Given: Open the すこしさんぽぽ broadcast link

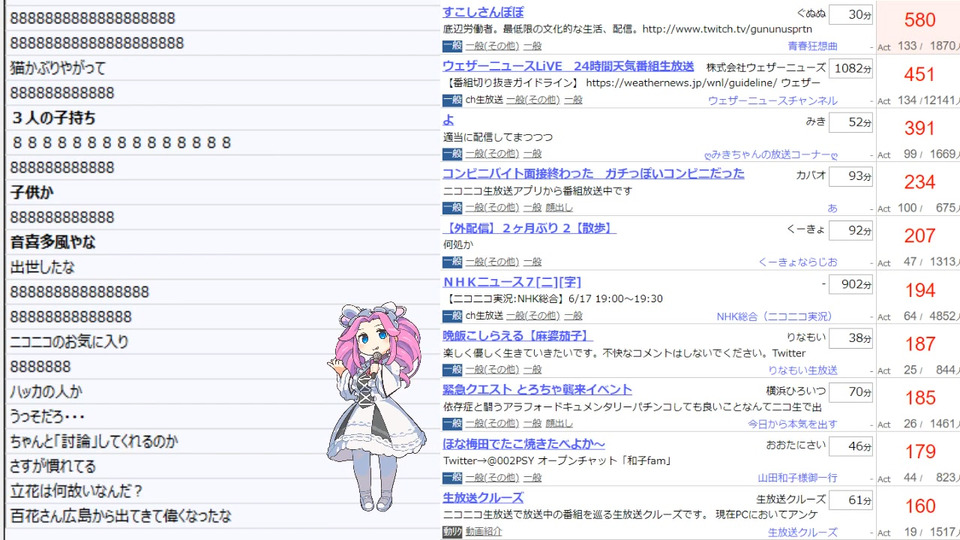Looking at the screenshot, I should point(483,12).
